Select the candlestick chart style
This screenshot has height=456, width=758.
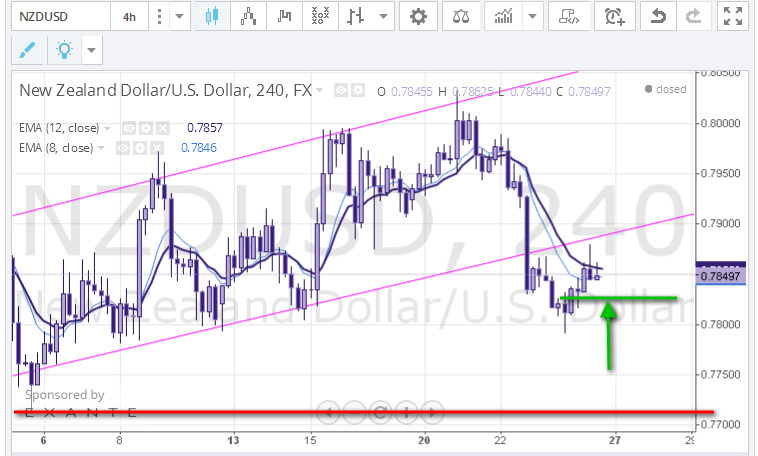[x=212, y=16]
